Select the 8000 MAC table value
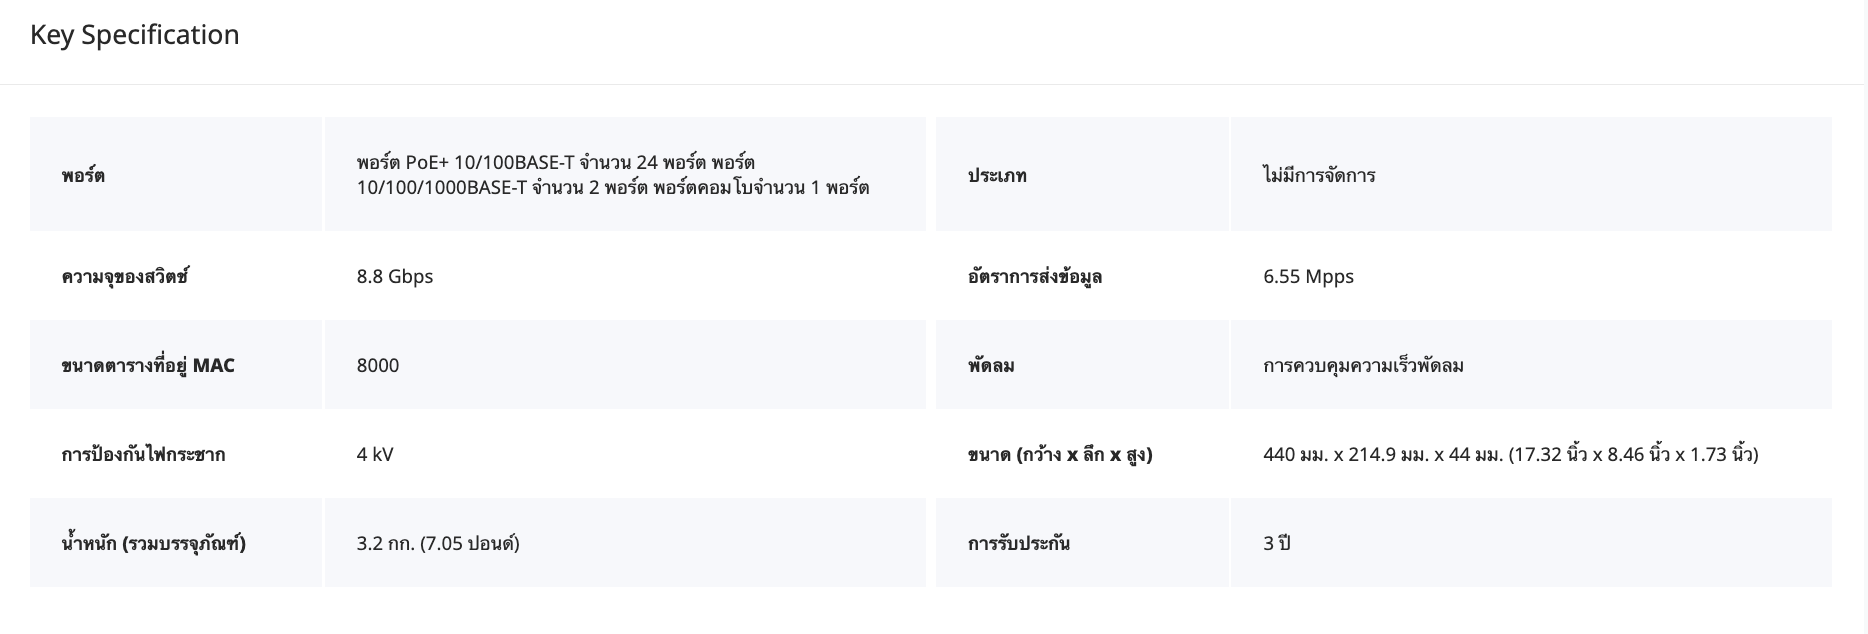Image resolution: width=1868 pixels, height=634 pixels. (378, 365)
